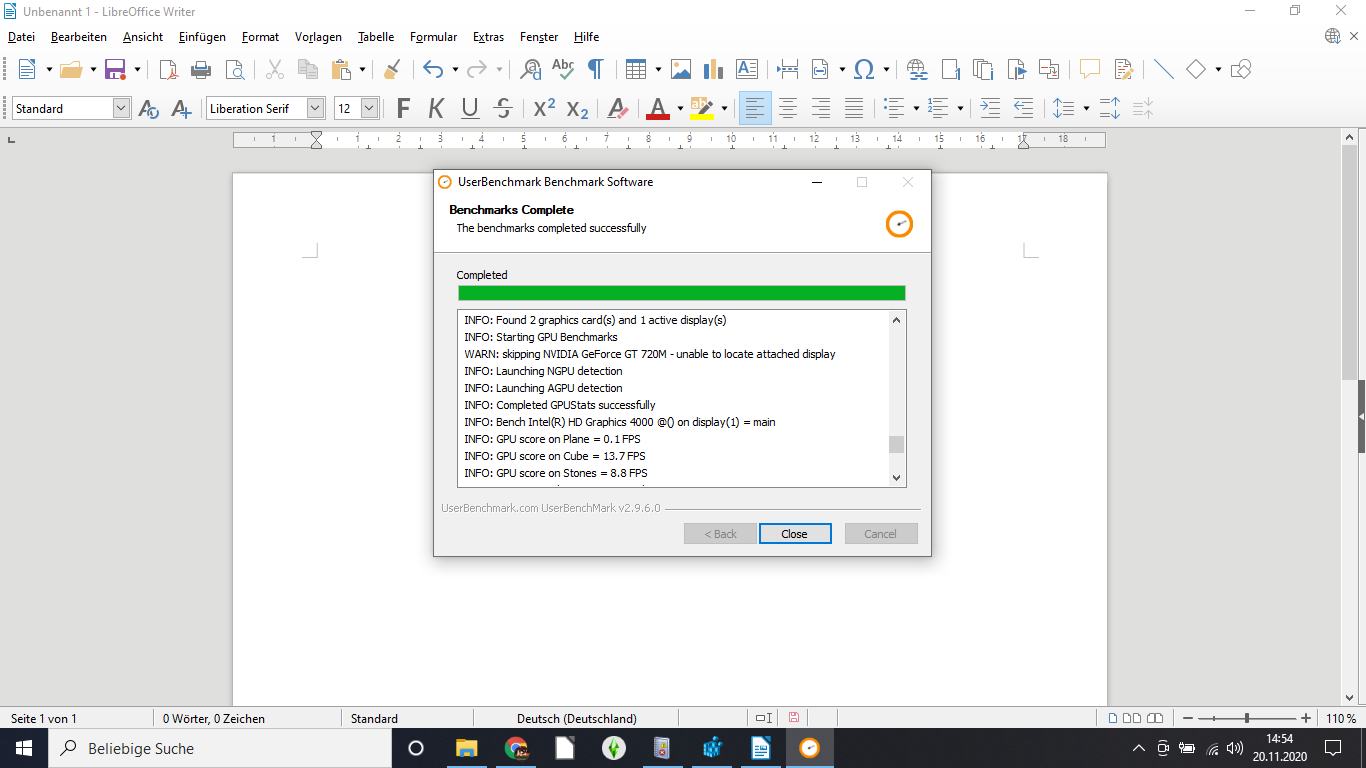The width and height of the screenshot is (1366, 768).
Task: Undo the last action
Action: pyautogui.click(x=433, y=69)
